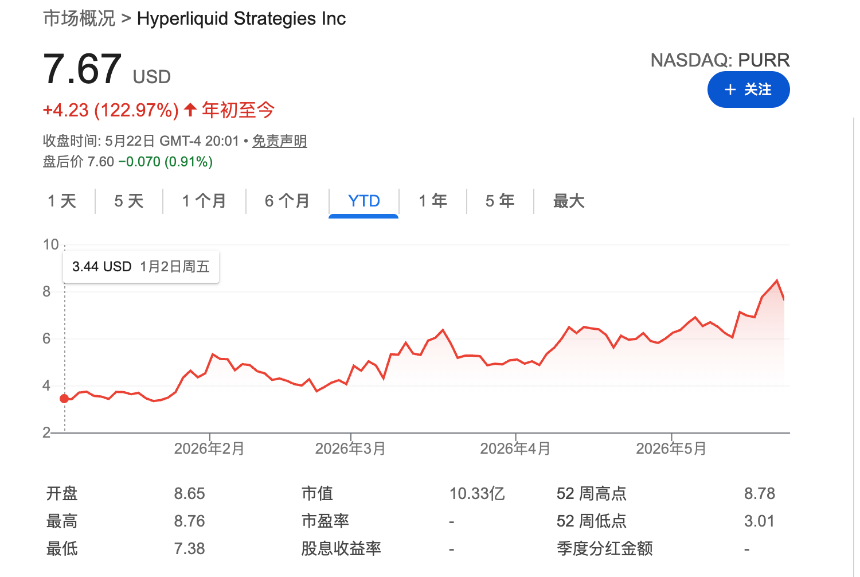Select the YTD tab
The width and height of the screenshot is (860, 577).
(x=364, y=201)
